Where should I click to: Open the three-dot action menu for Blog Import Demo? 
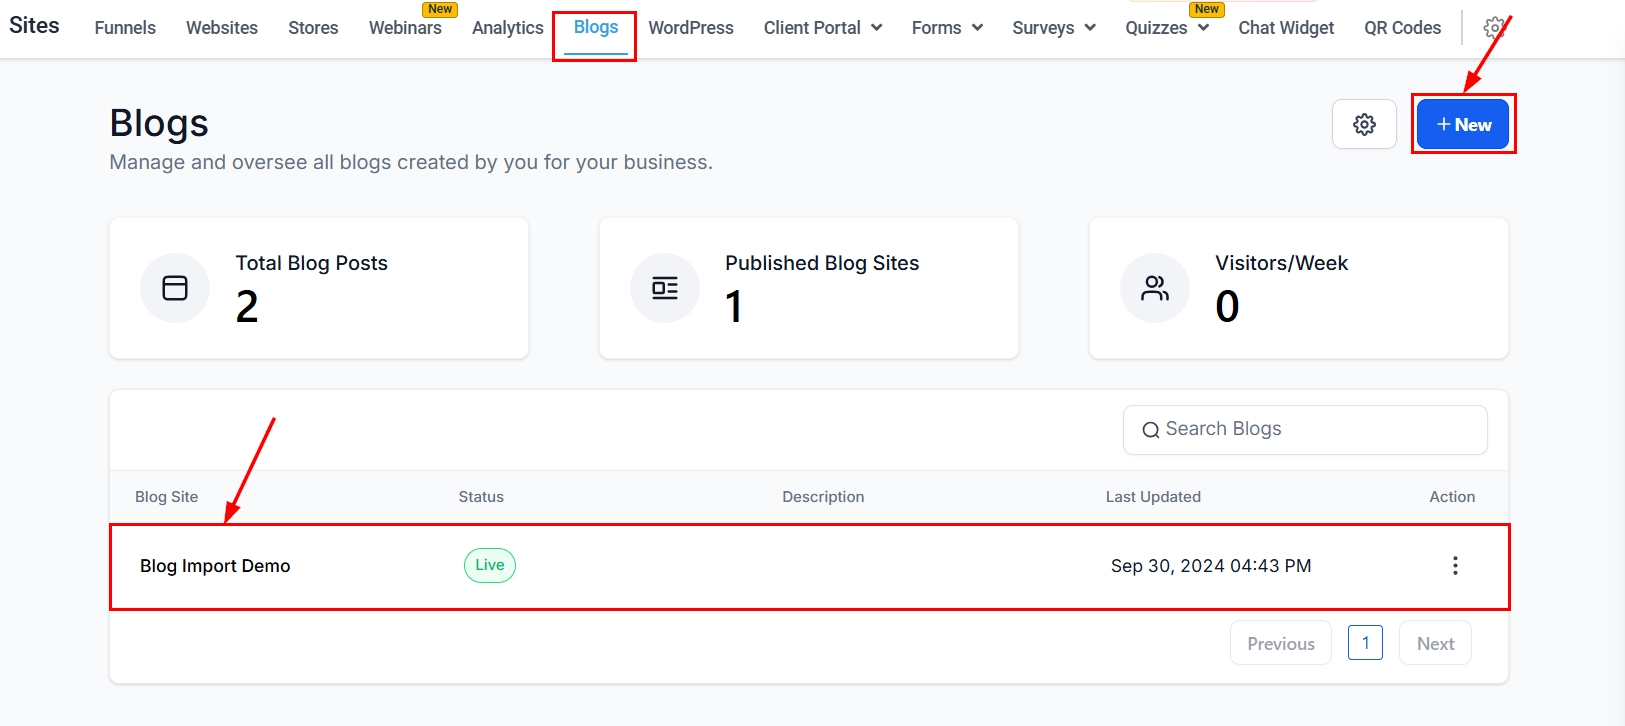click(1455, 566)
